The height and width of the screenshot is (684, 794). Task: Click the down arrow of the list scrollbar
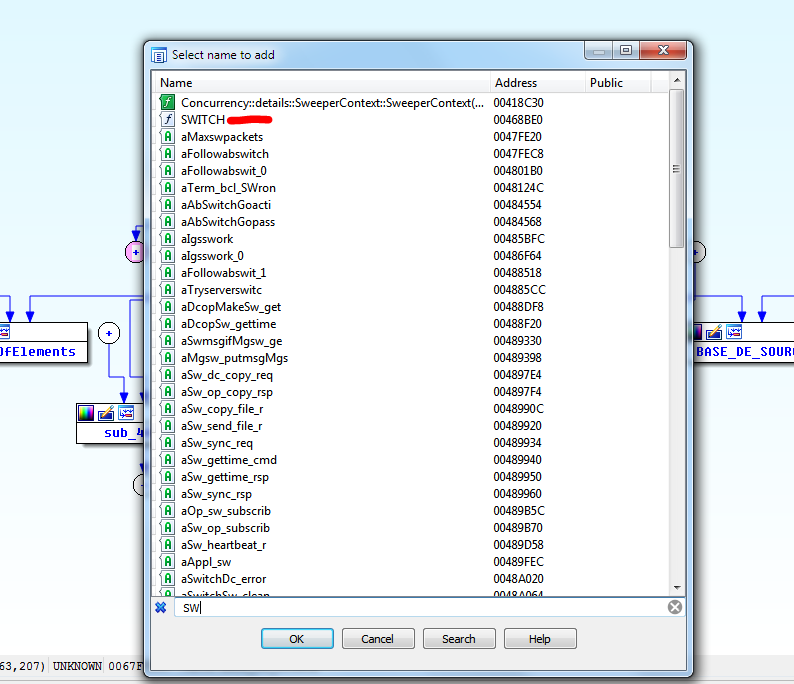[677, 588]
